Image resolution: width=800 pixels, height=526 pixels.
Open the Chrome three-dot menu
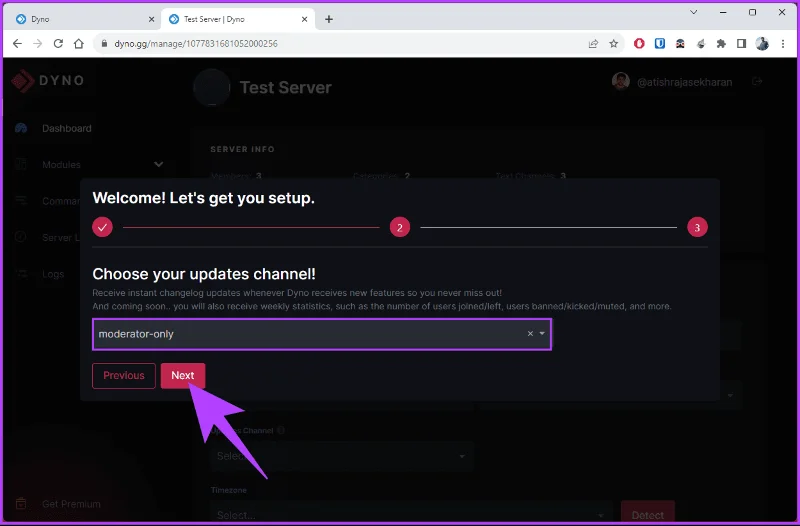click(x=783, y=43)
